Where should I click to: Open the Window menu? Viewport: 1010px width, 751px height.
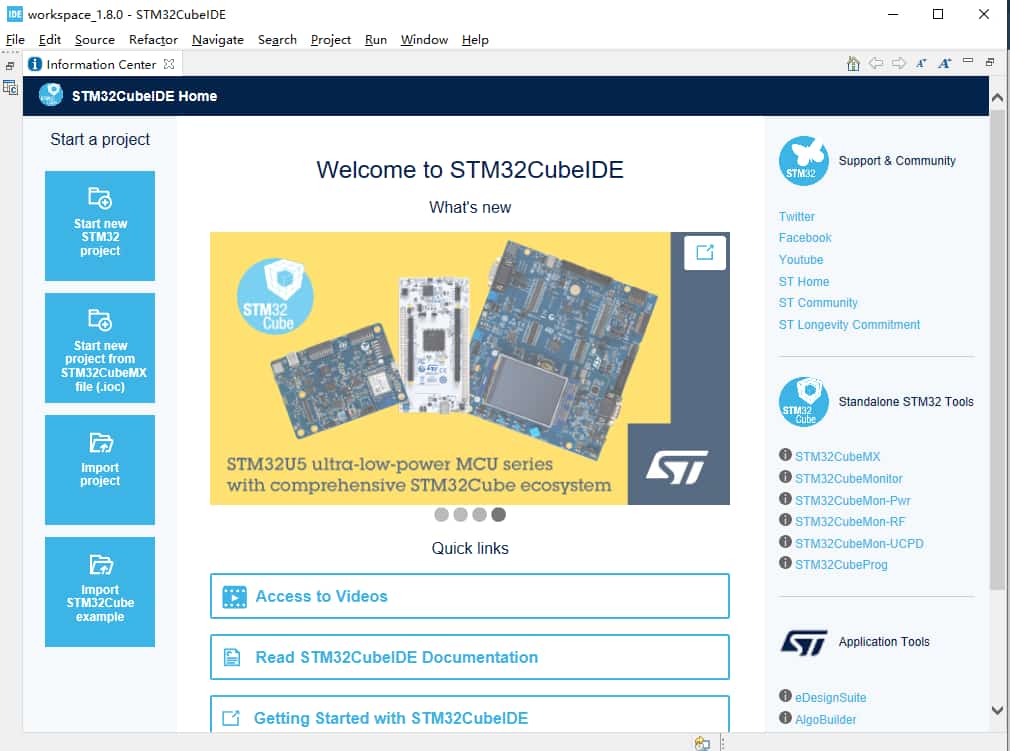pyautogui.click(x=424, y=40)
